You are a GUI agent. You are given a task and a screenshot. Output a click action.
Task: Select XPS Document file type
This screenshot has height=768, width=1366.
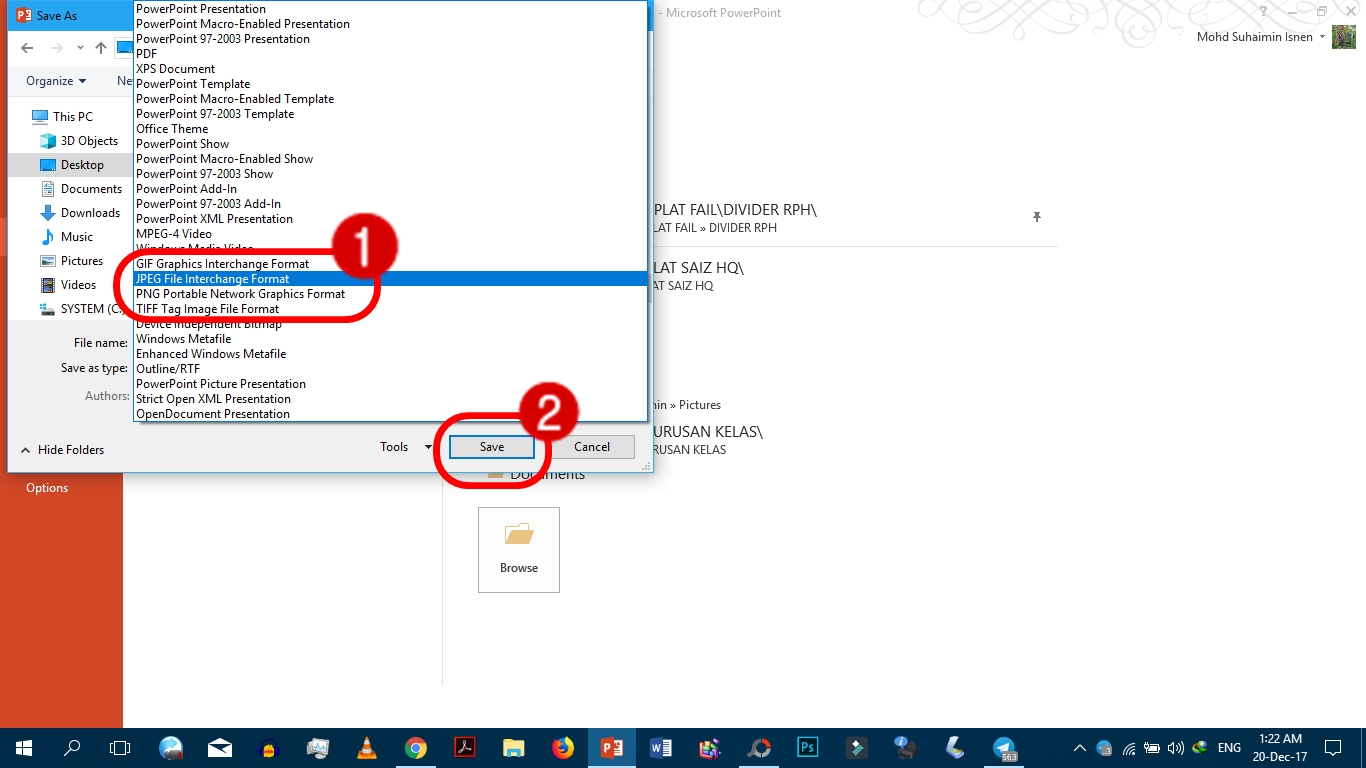point(391,69)
